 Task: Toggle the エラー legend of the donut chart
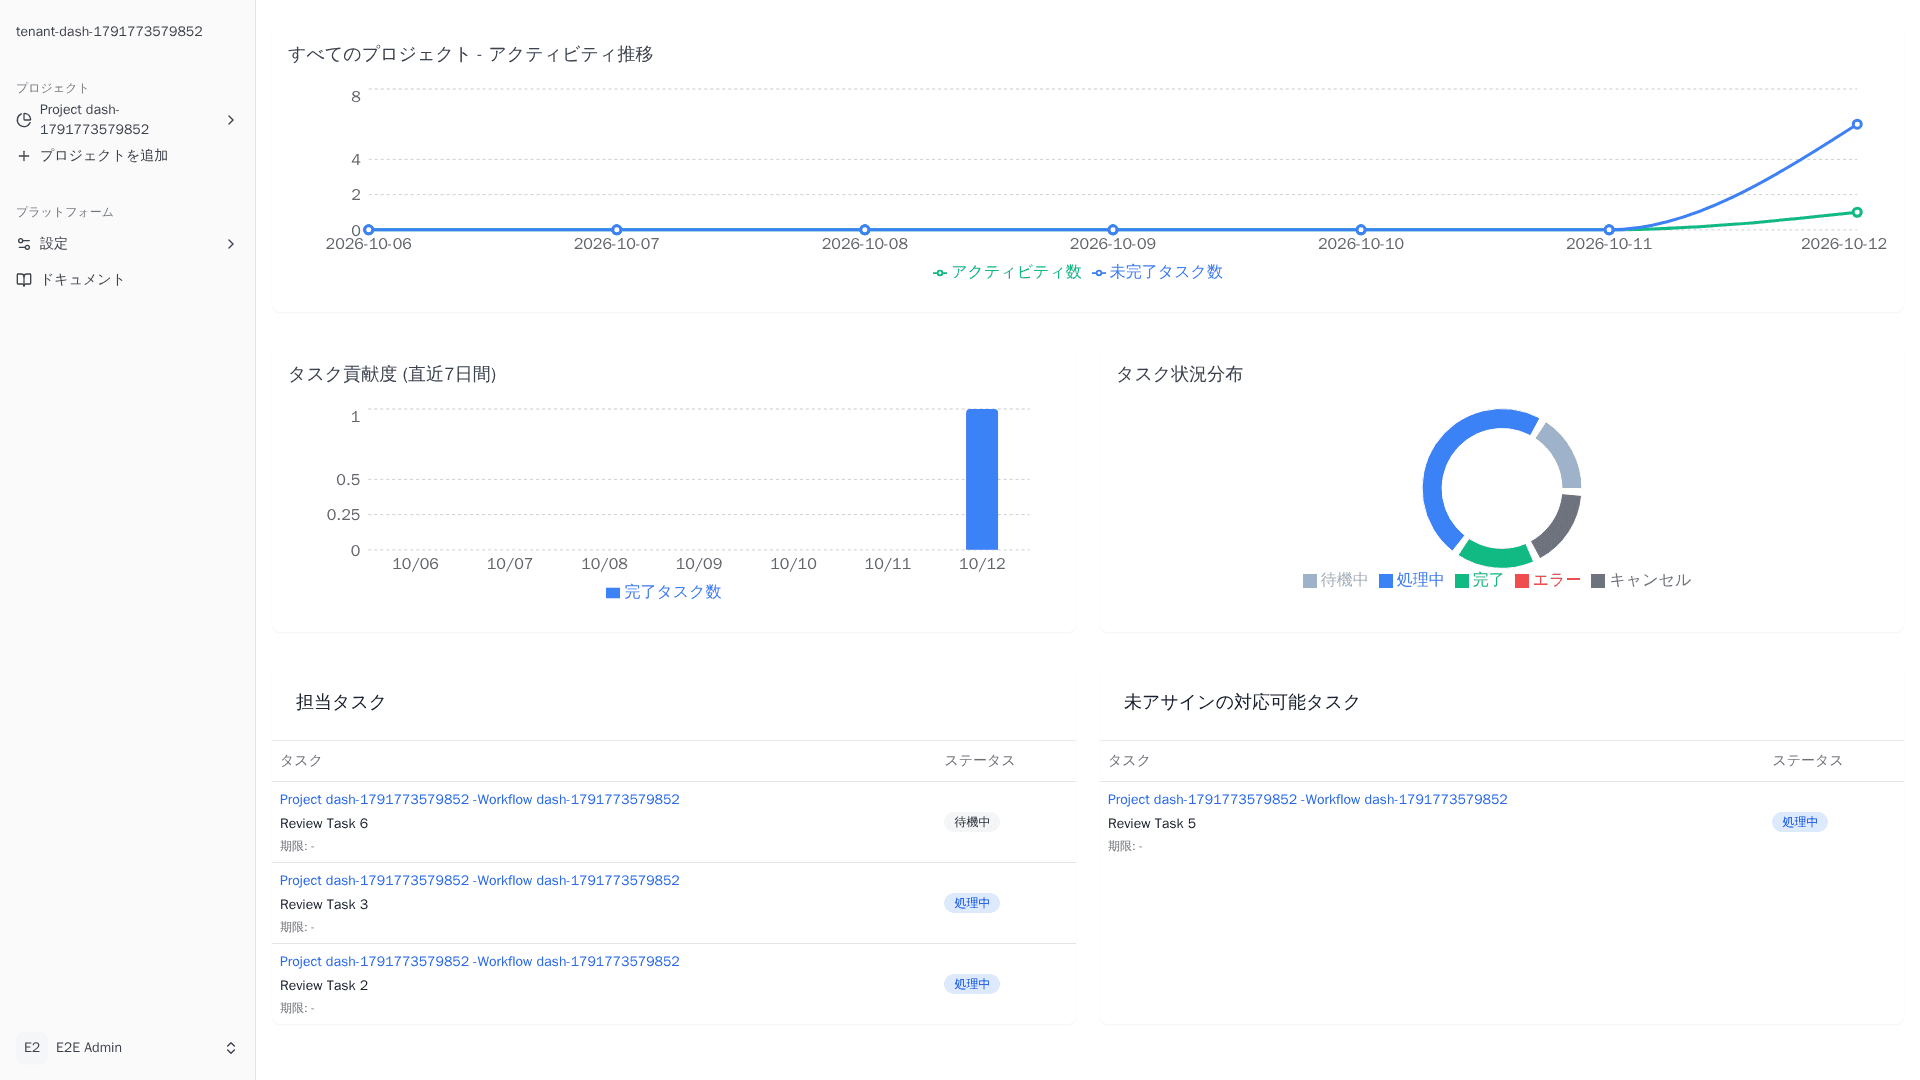(1547, 580)
